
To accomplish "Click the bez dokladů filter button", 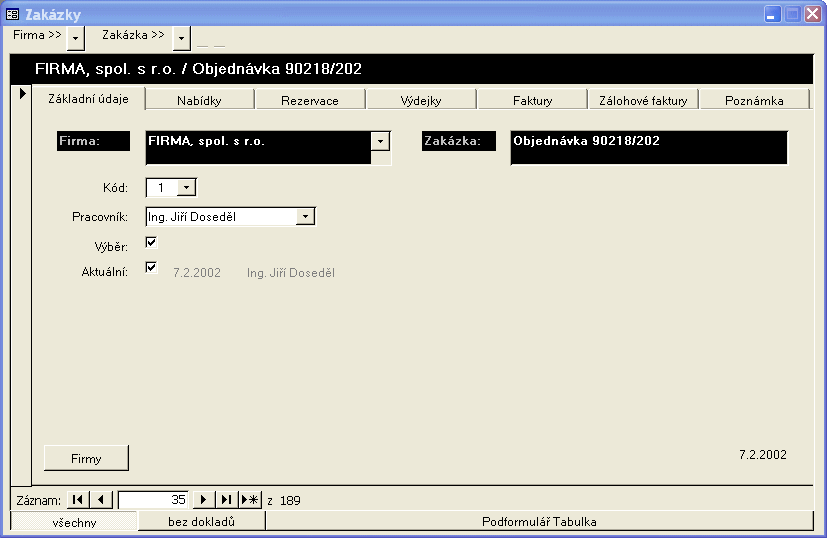I will click(201, 521).
